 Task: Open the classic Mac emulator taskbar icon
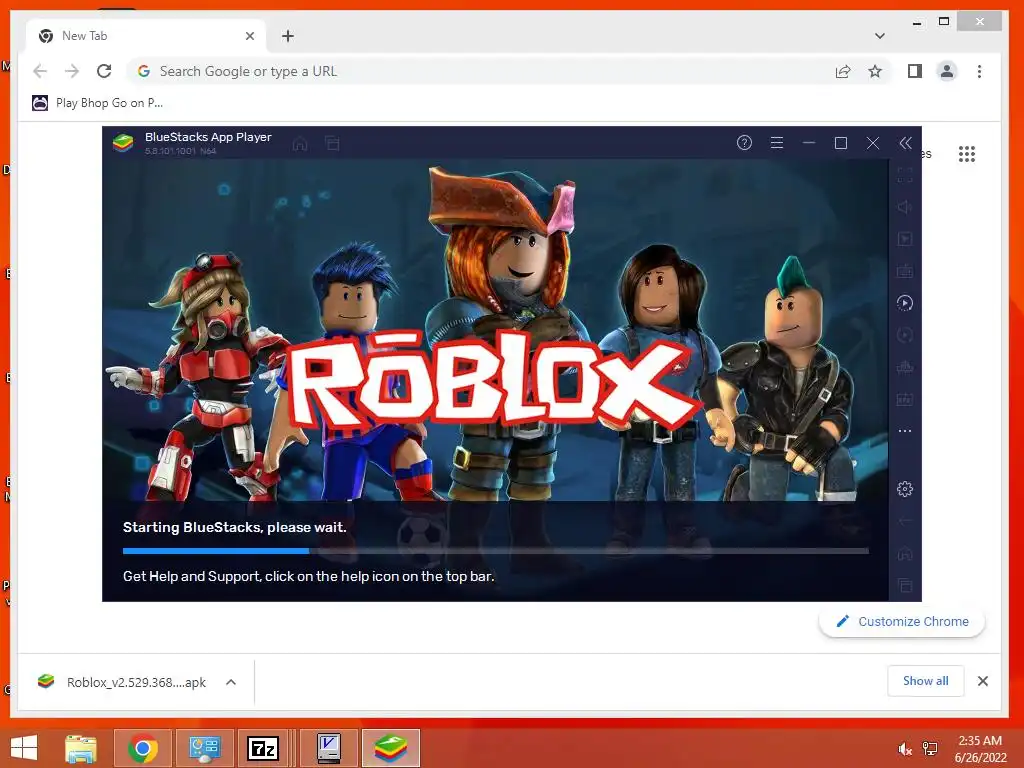pyautogui.click(x=328, y=748)
